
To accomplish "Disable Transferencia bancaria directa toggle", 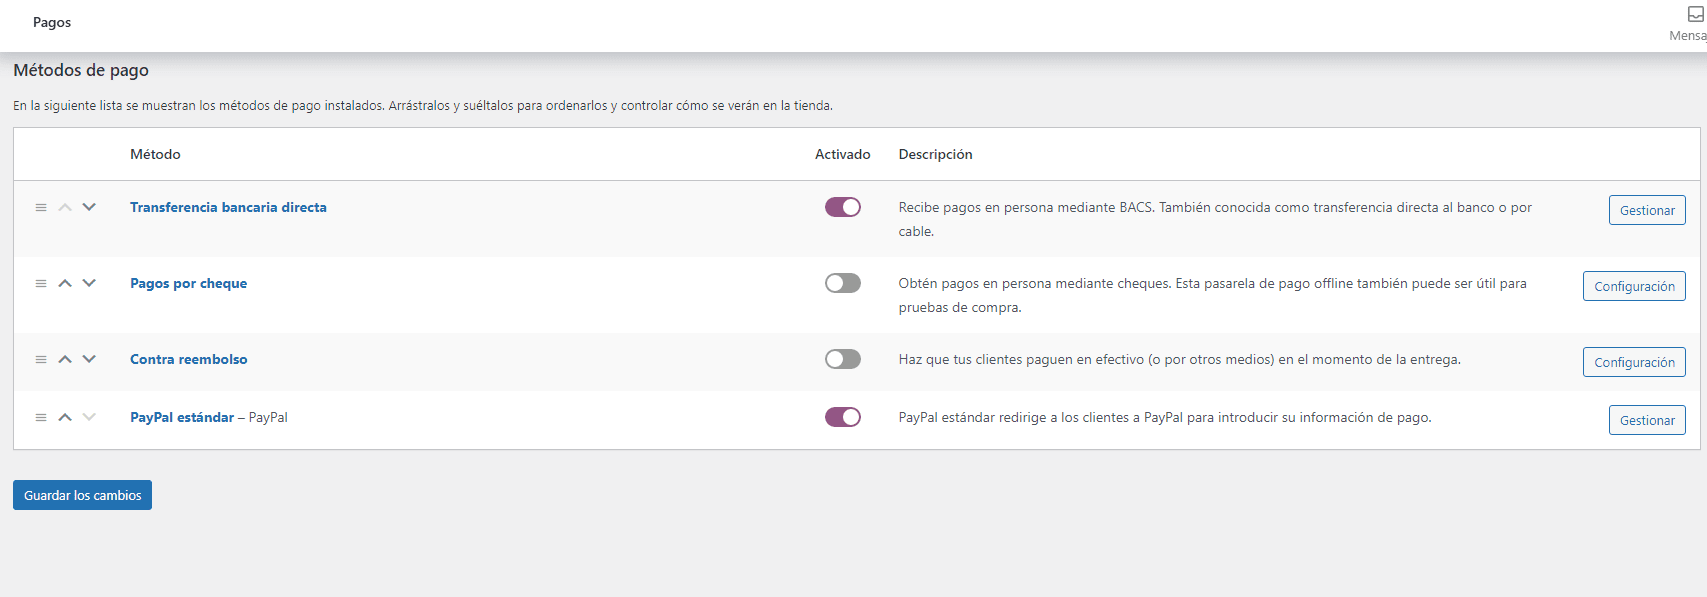I will click(x=842, y=207).
